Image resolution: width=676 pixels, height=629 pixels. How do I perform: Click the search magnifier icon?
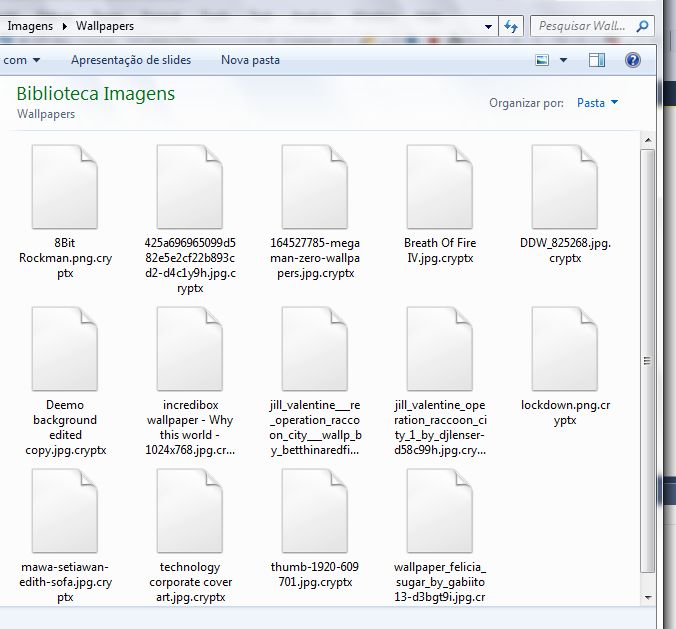[x=642, y=26]
